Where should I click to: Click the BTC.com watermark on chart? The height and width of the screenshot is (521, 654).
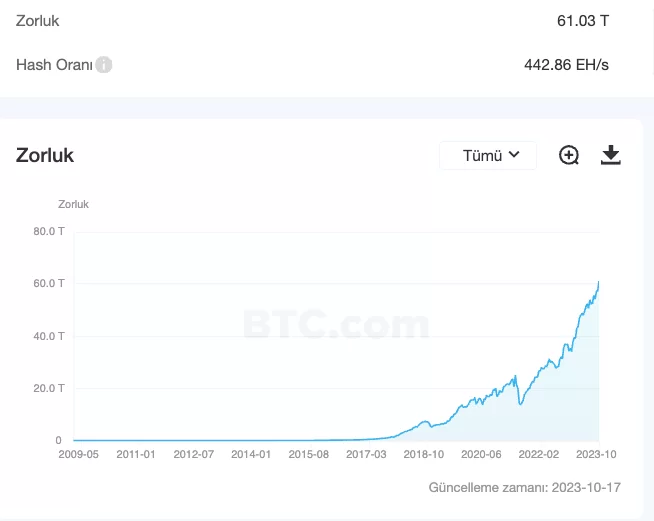[335, 324]
